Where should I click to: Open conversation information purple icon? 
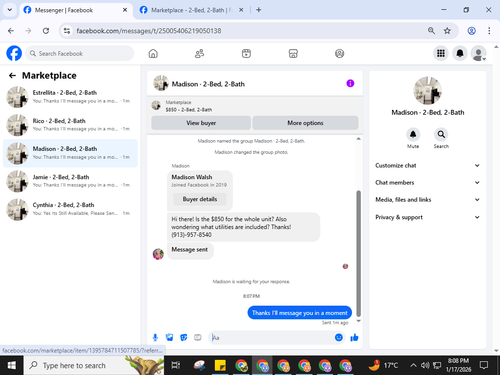point(350,83)
